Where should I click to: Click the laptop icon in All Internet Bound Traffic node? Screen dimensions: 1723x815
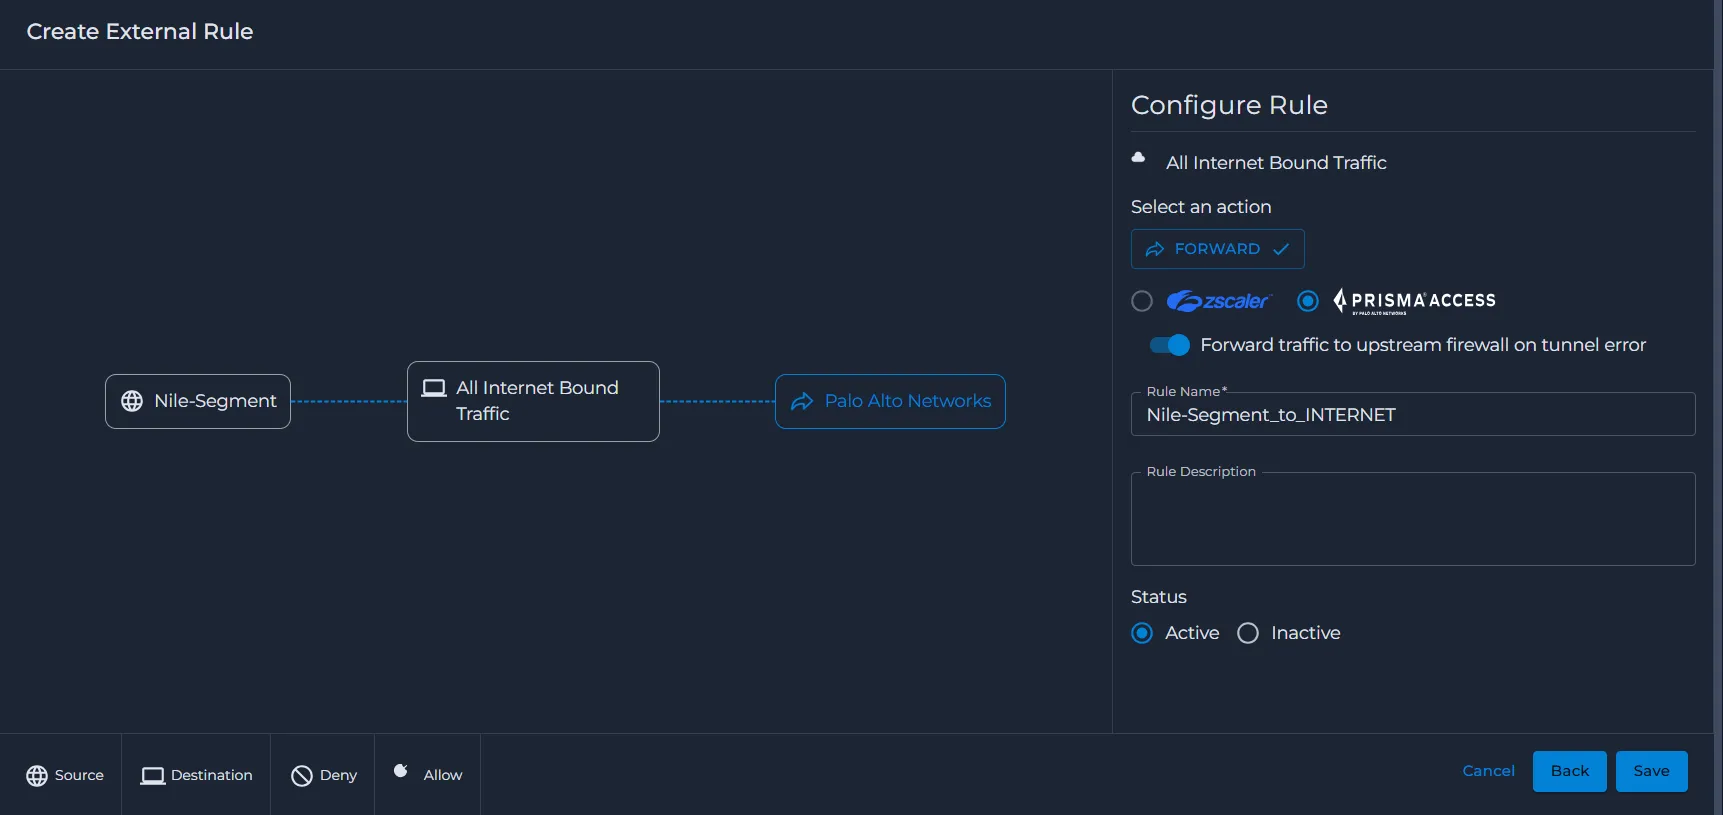click(434, 388)
